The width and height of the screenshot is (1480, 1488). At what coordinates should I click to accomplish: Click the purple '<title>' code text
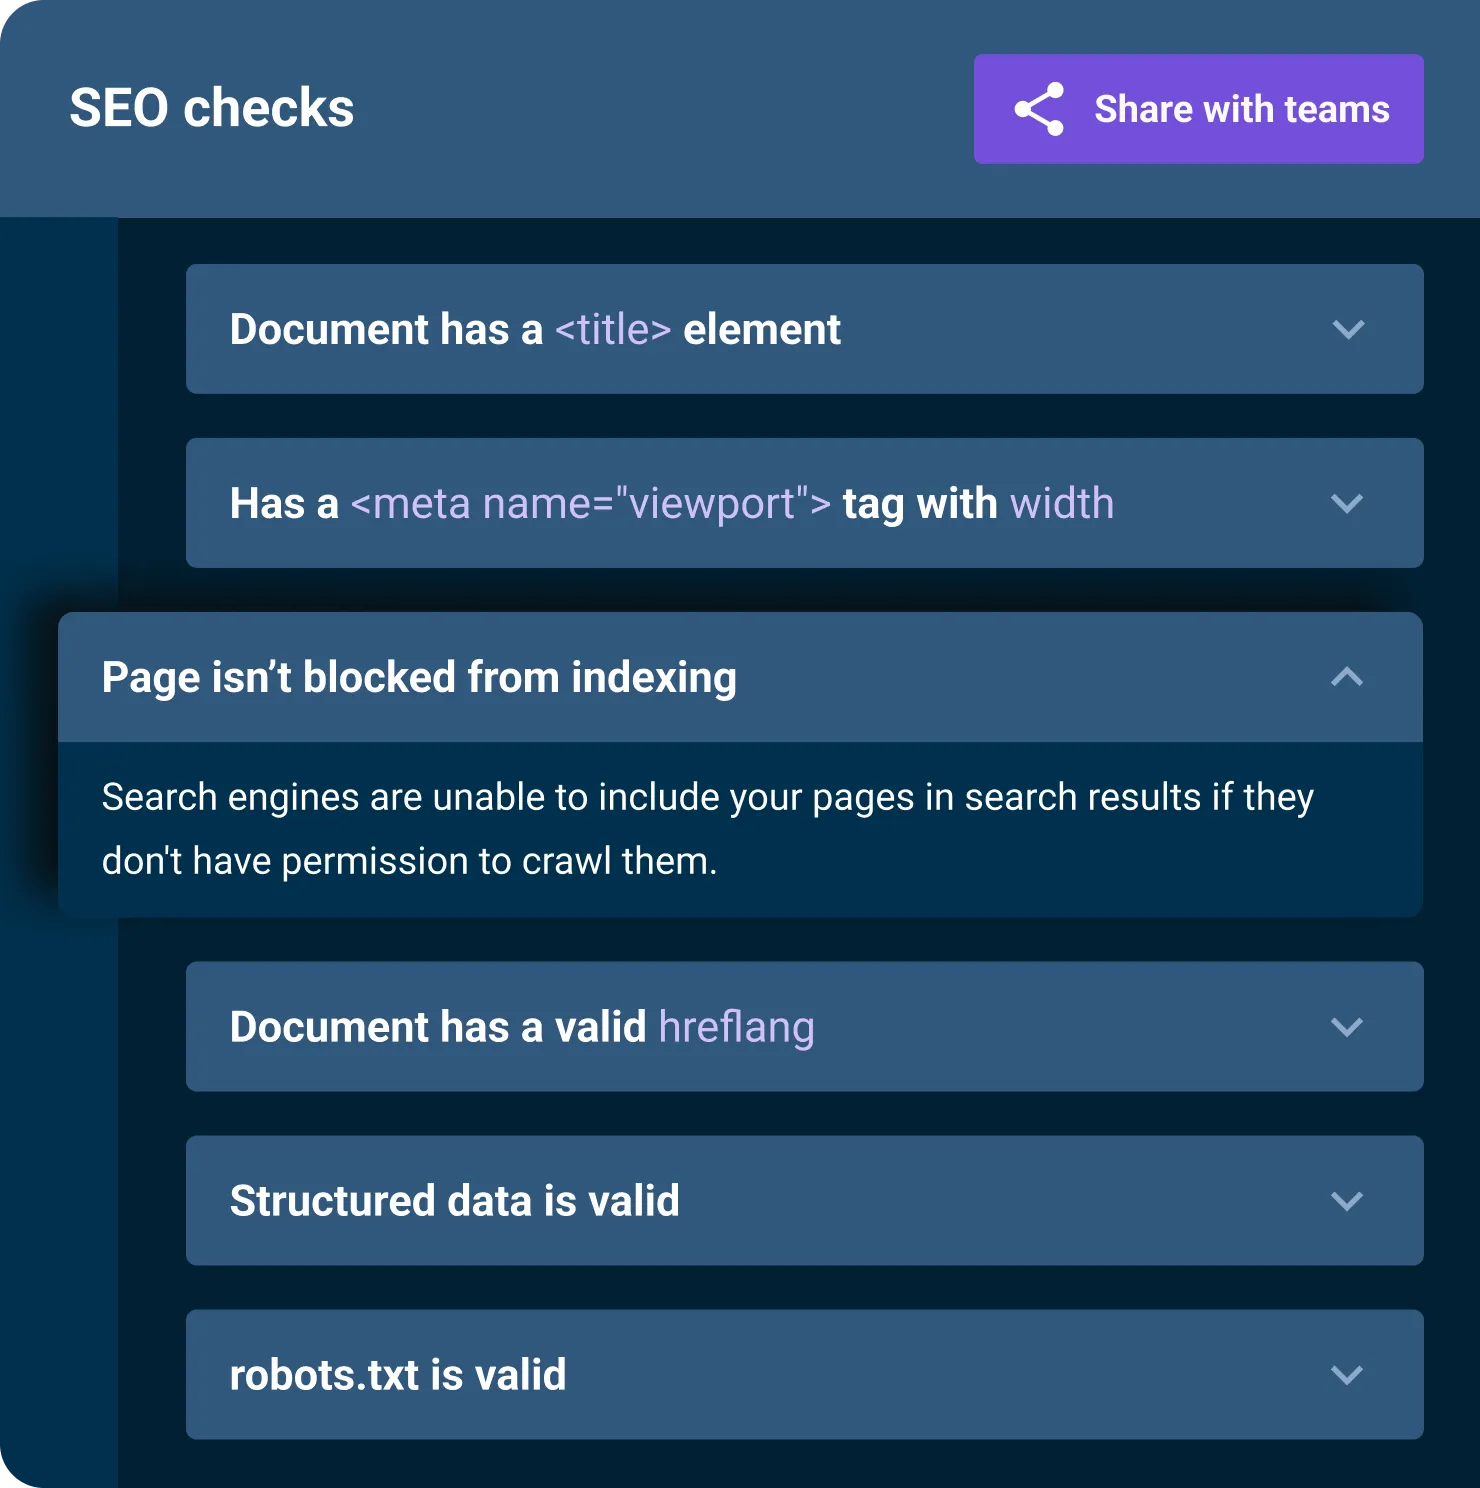(x=612, y=329)
